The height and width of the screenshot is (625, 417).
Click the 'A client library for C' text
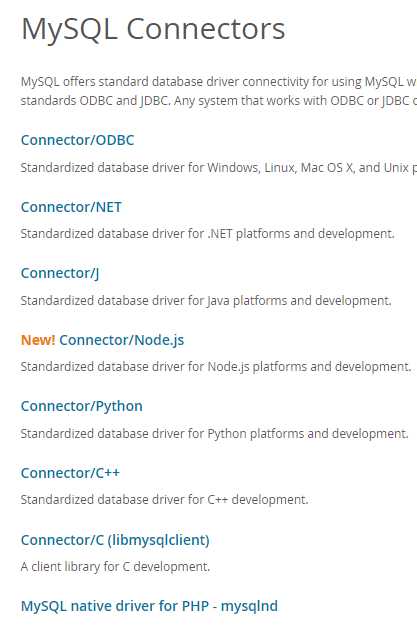[115, 566]
